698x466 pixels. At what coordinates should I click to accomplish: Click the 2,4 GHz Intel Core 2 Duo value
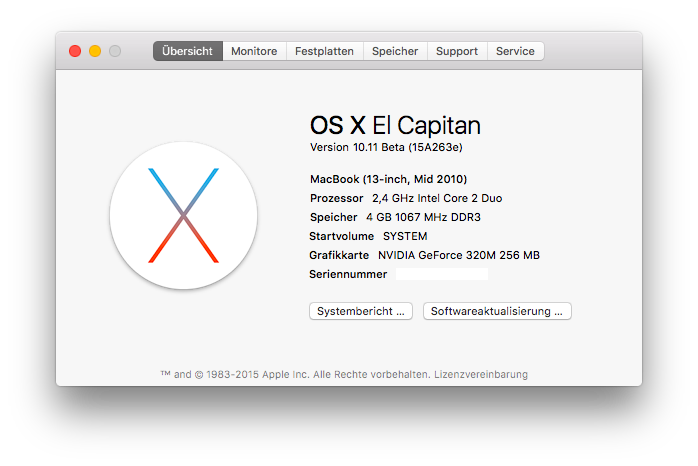coord(437,199)
